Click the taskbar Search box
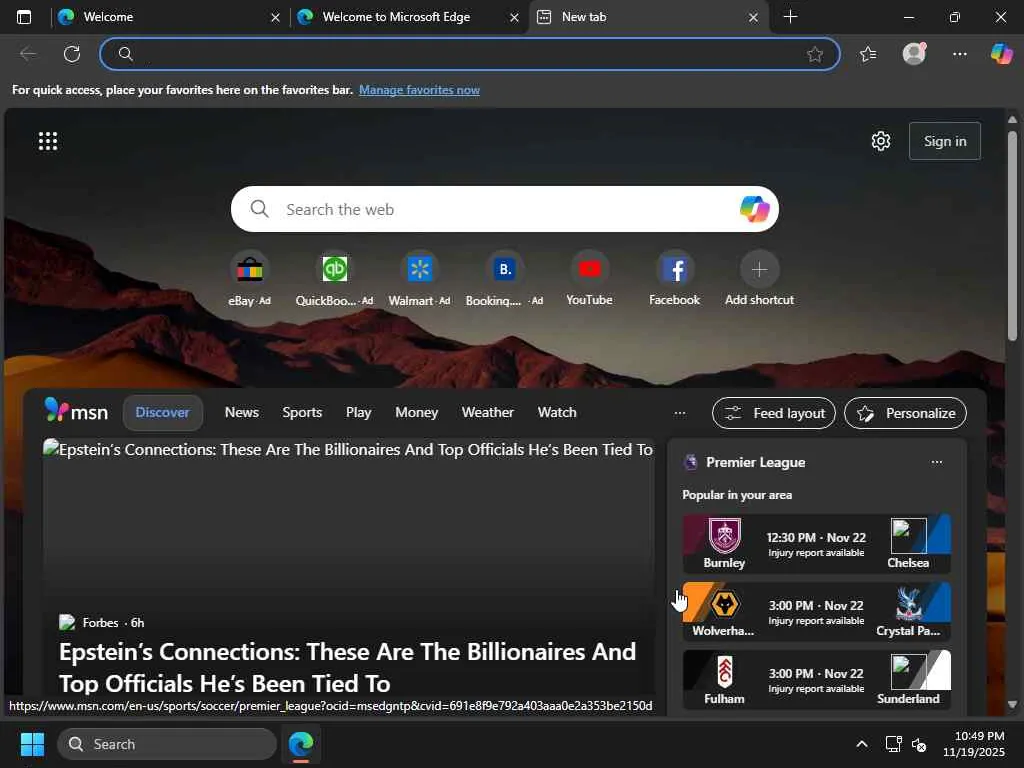 [167, 744]
